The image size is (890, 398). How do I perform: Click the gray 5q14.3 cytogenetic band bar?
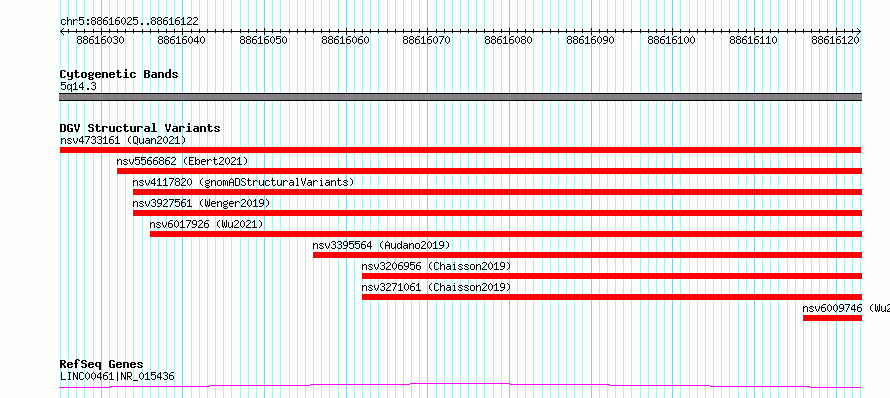coord(460,97)
